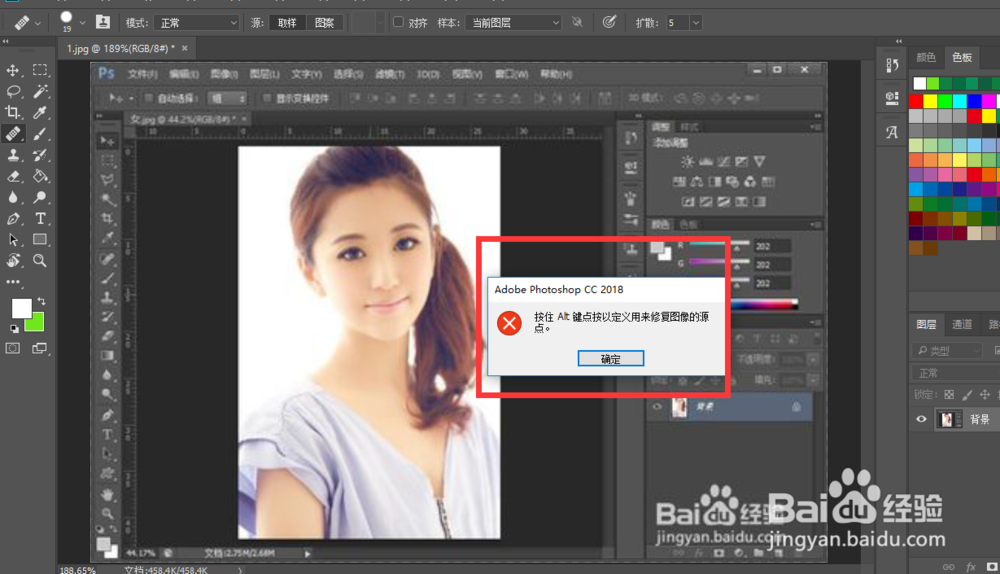Screen dimensions: 1000x574
Task: Switch to the 颜色 color tab
Action: [x=926, y=57]
